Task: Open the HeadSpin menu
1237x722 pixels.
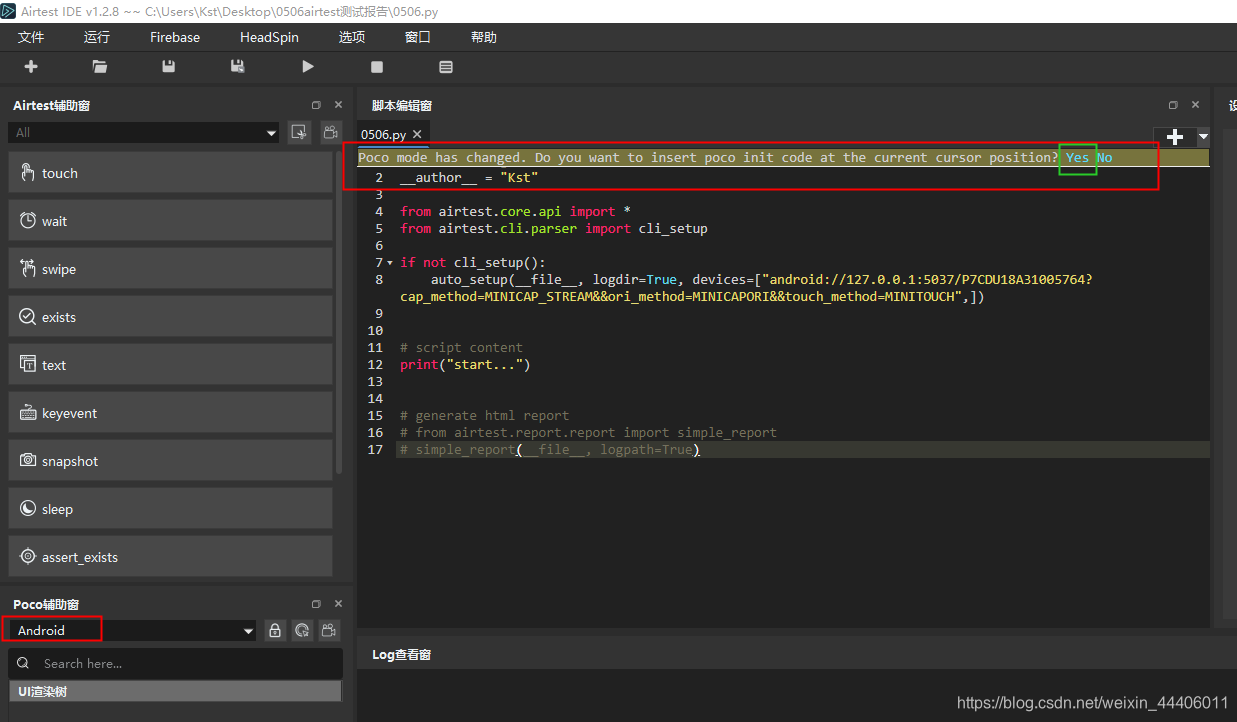Action: click(x=269, y=37)
